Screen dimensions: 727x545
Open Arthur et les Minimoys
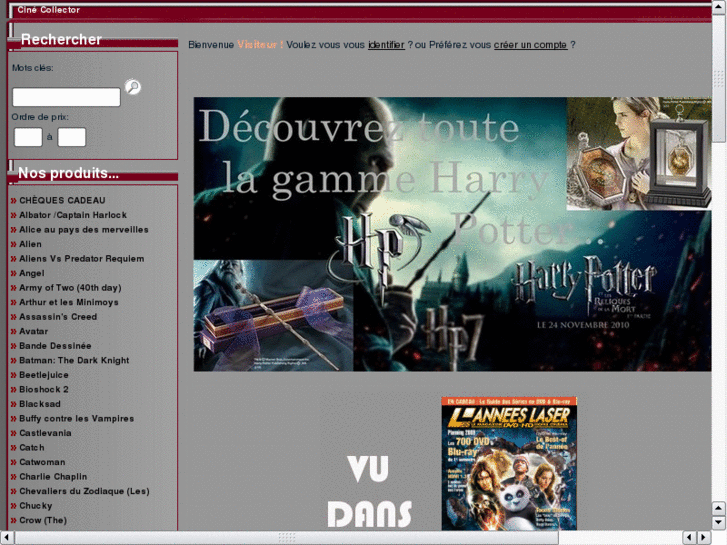69,302
